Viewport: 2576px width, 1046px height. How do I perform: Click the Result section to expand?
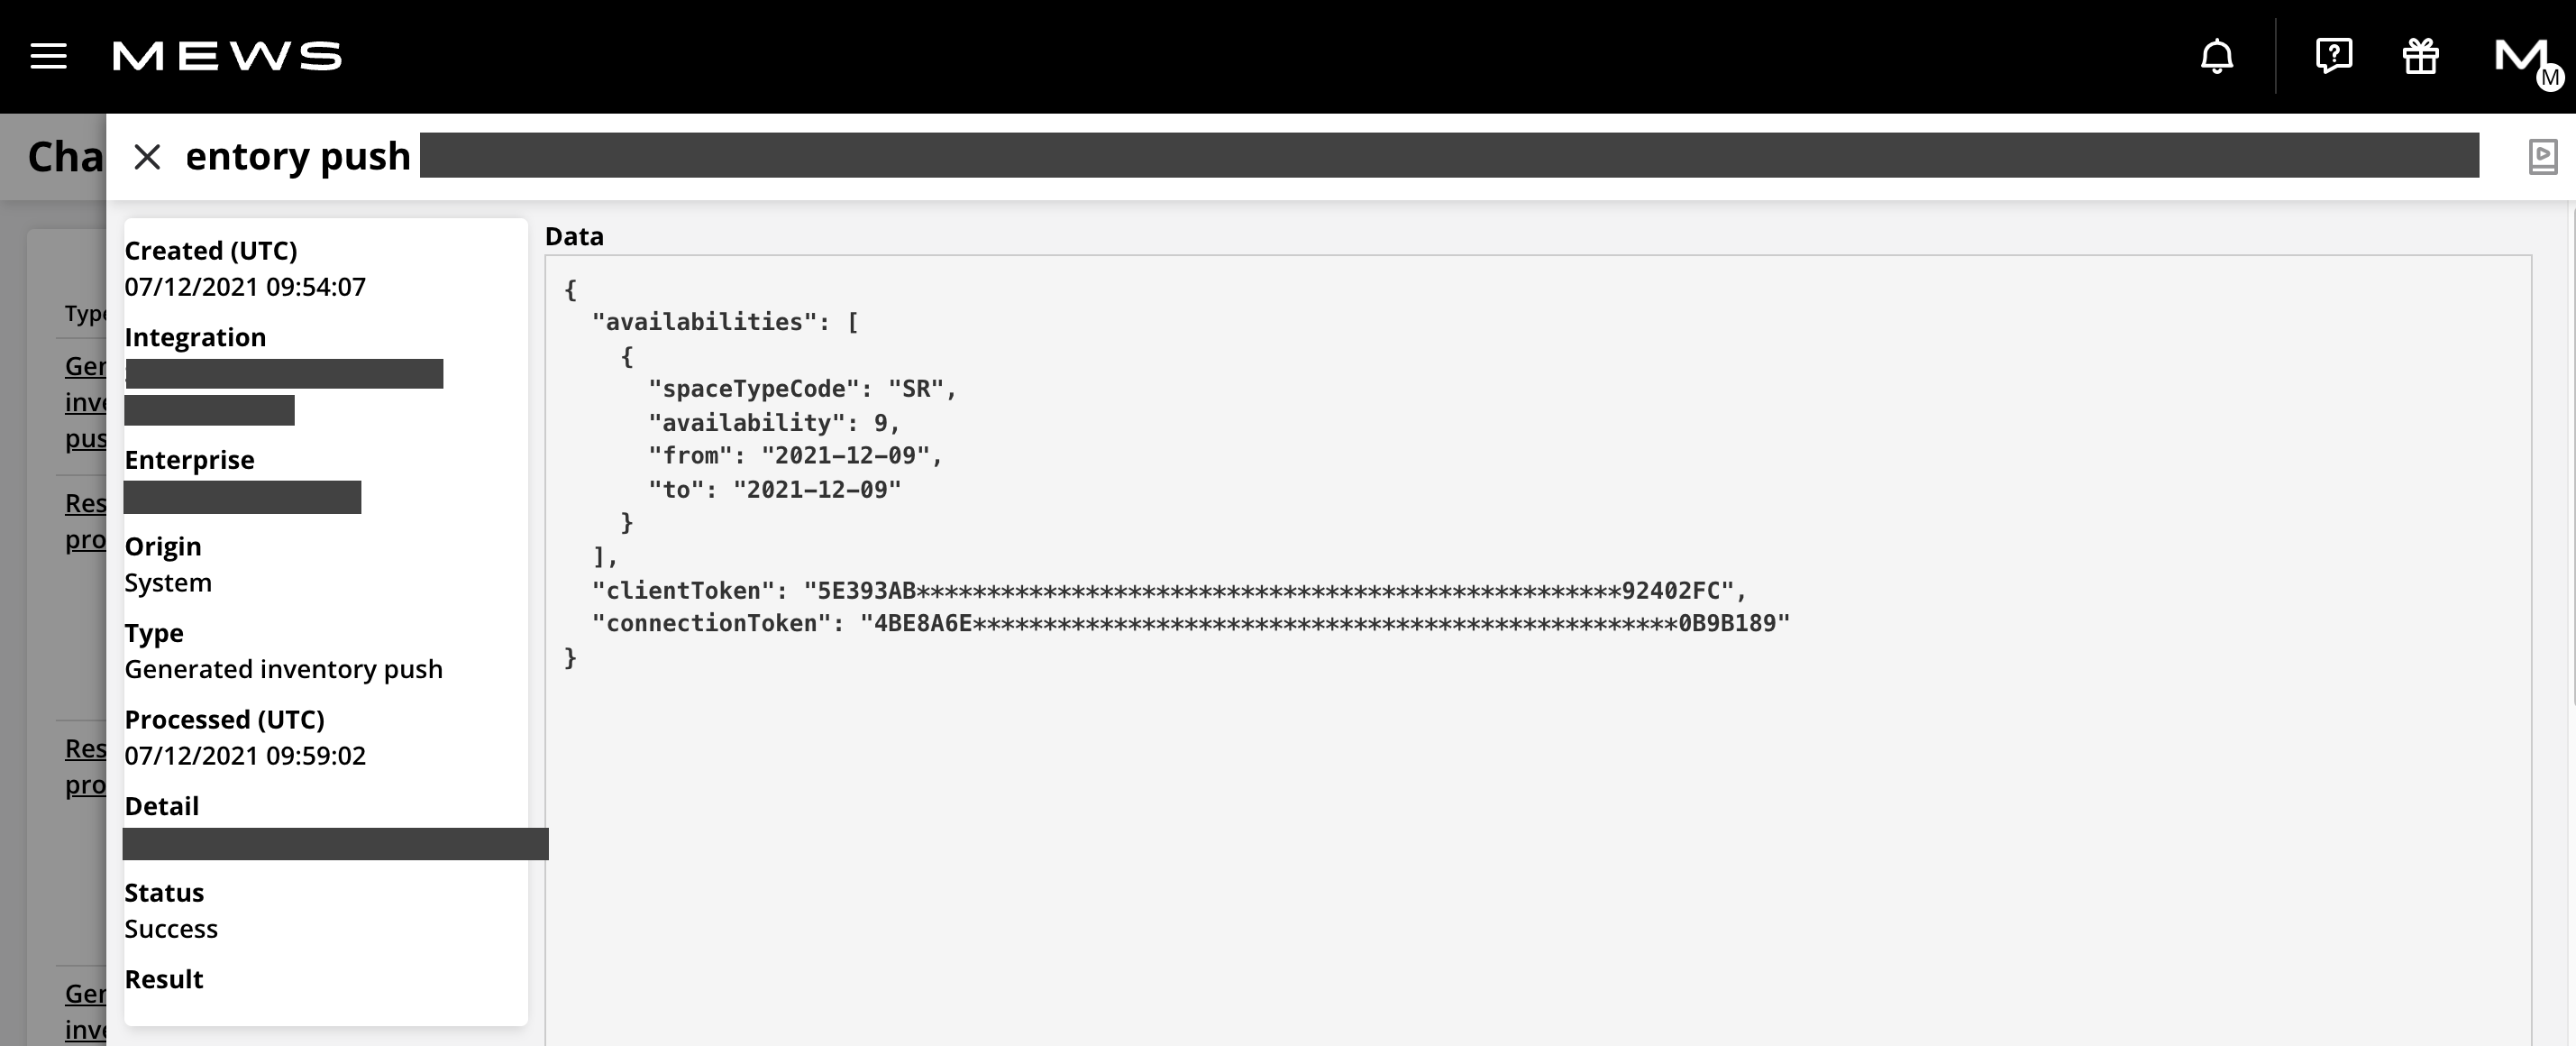tap(164, 978)
